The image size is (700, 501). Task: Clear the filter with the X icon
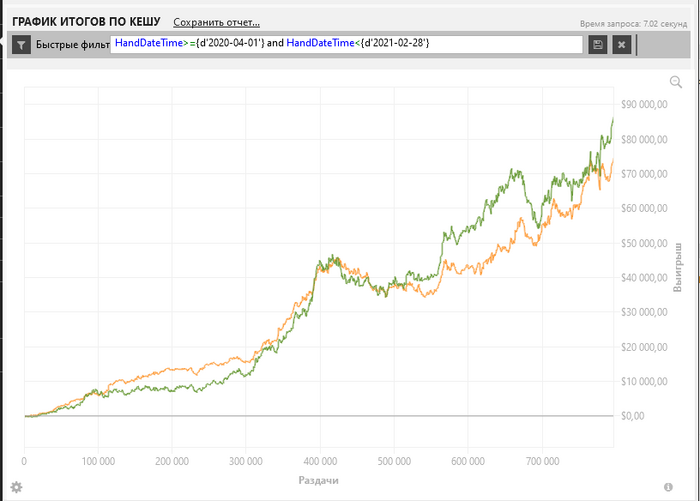pos(621,45)
